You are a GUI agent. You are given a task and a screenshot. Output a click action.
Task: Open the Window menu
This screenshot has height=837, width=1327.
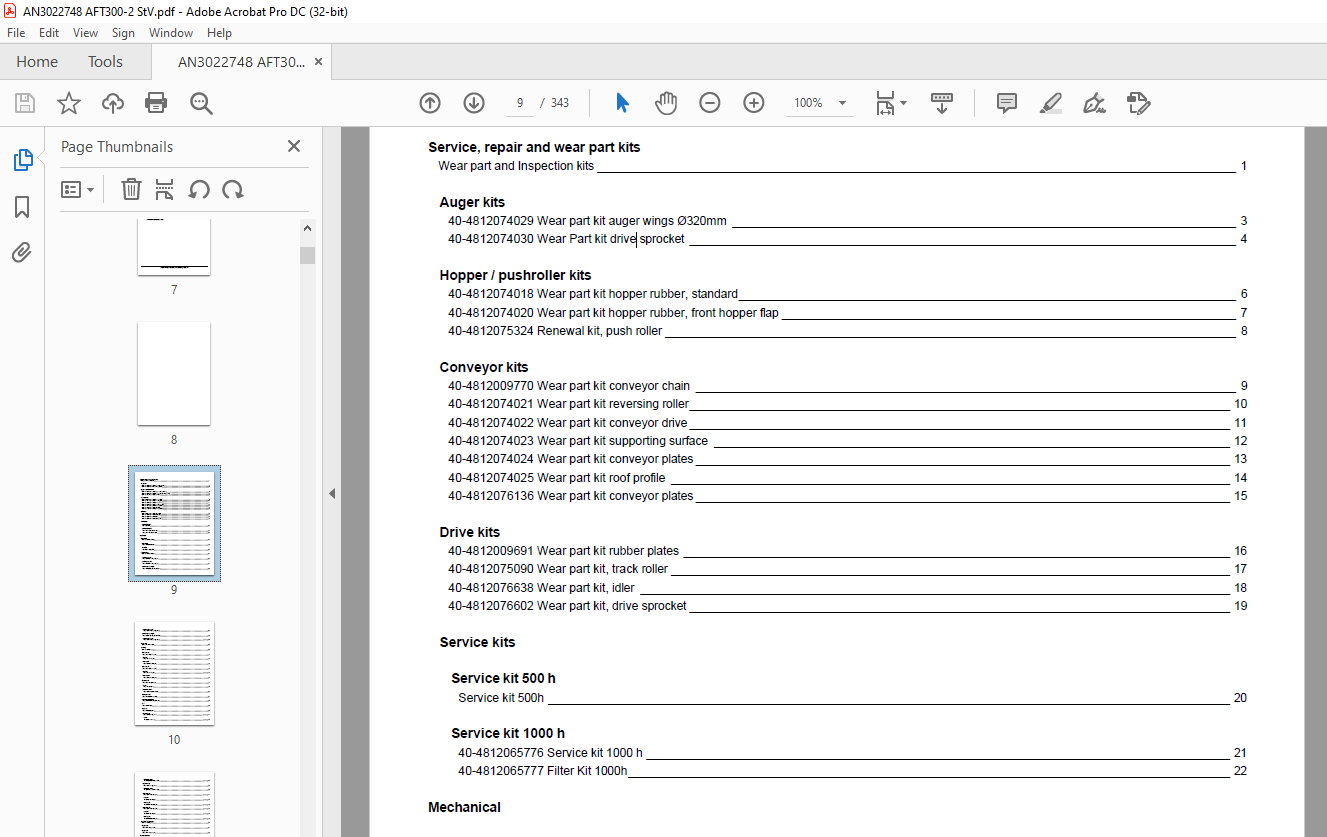pos(171,33)
